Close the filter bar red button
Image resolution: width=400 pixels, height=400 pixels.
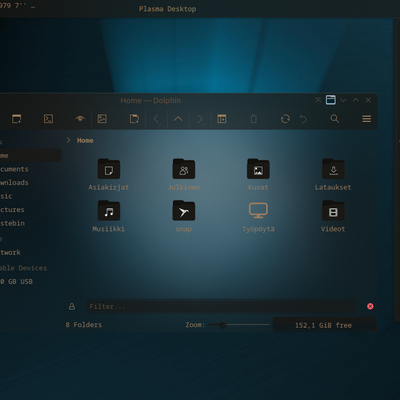click(x=370, y=306)
